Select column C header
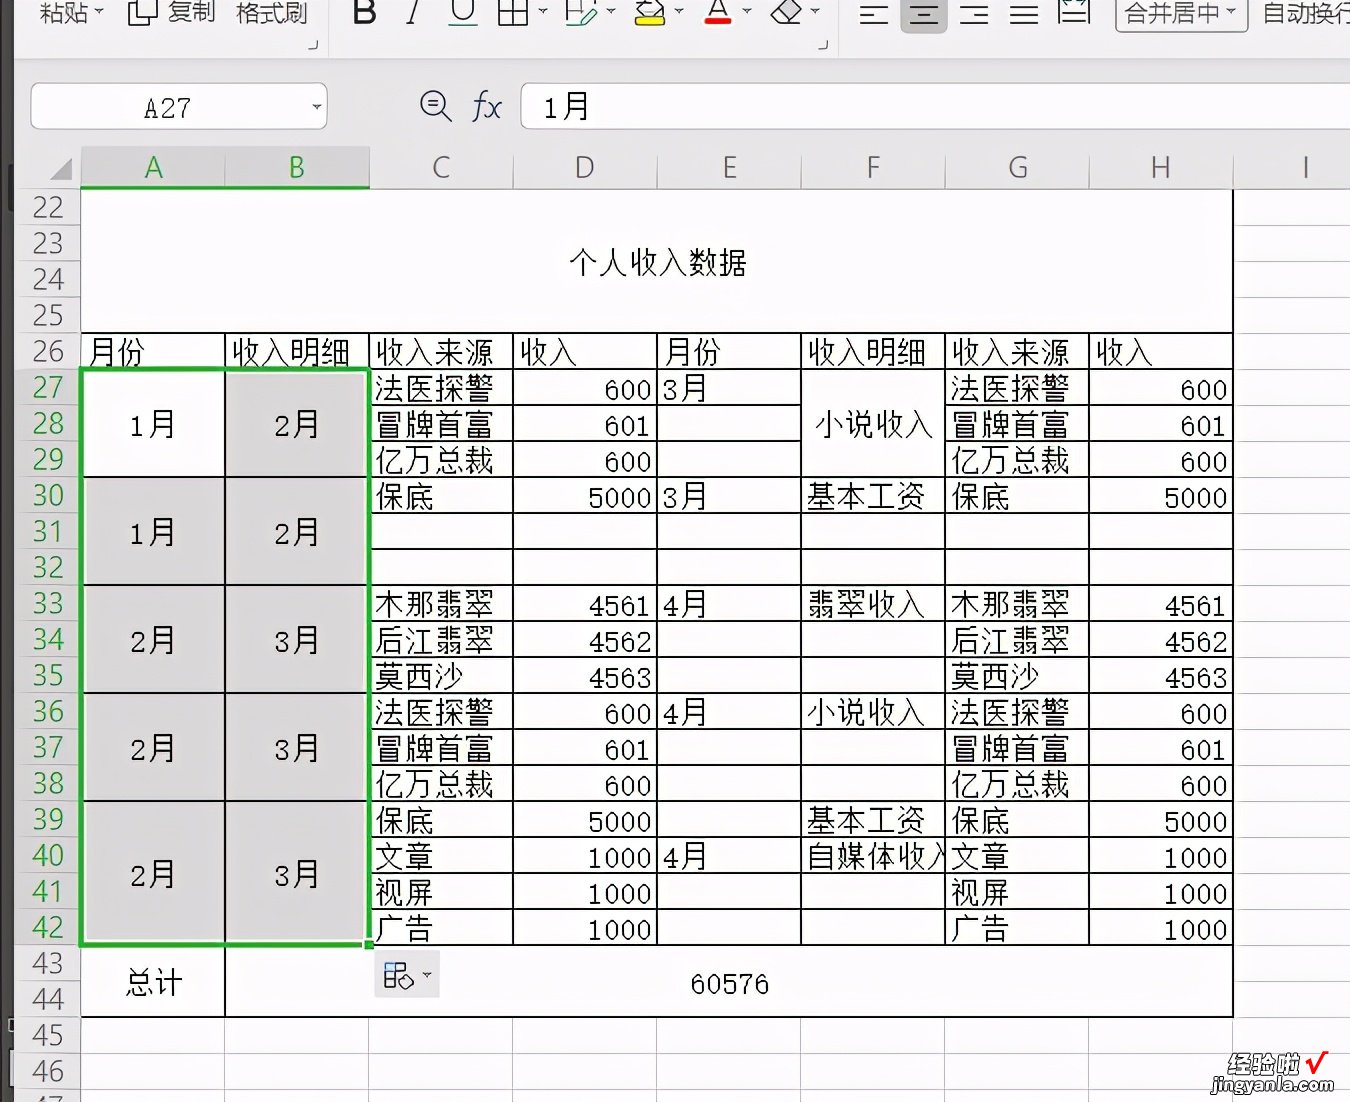The width and height of the screenshot is (1350, 1102). [x=441, y=167]
